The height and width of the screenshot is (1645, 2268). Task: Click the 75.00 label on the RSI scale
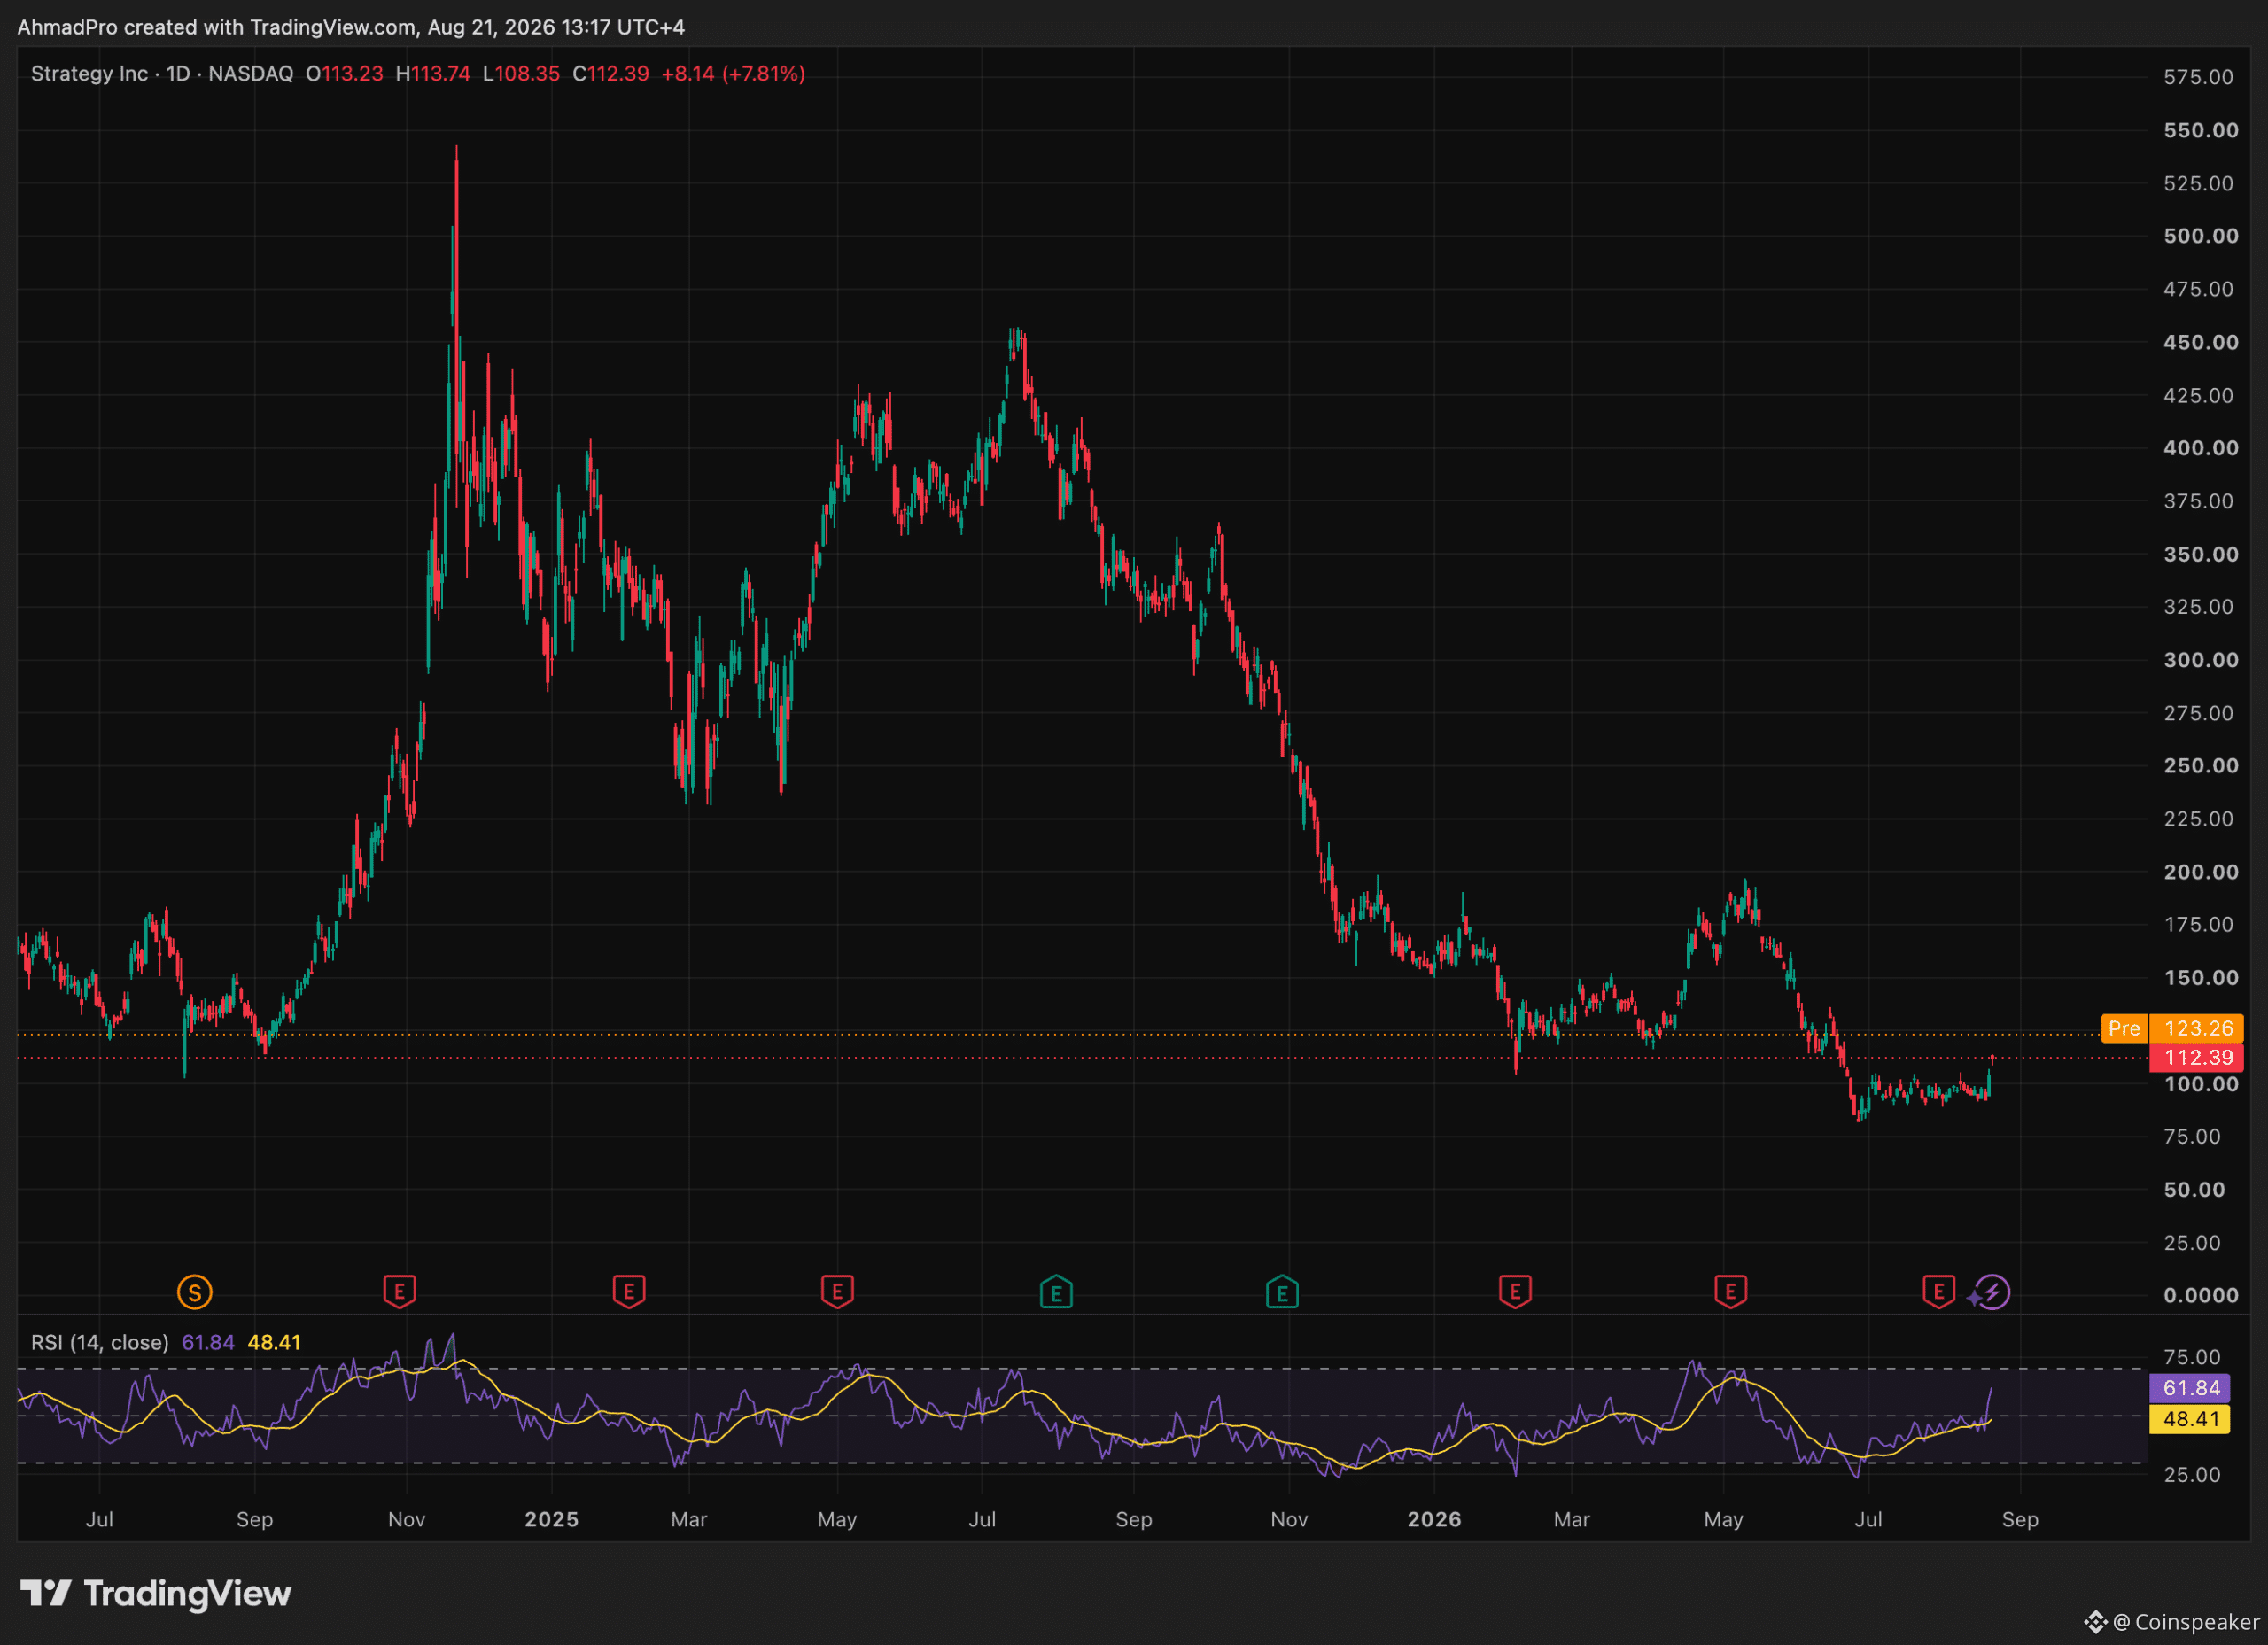2192,1357
